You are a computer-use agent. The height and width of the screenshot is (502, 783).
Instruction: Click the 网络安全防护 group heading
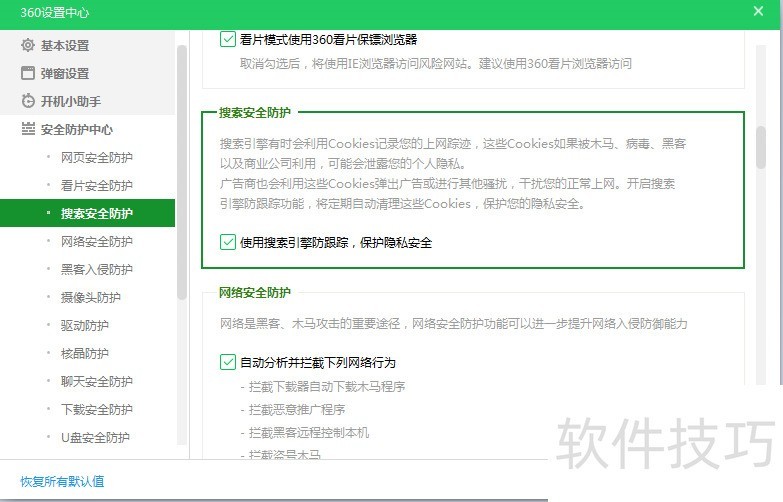[255, 292]
